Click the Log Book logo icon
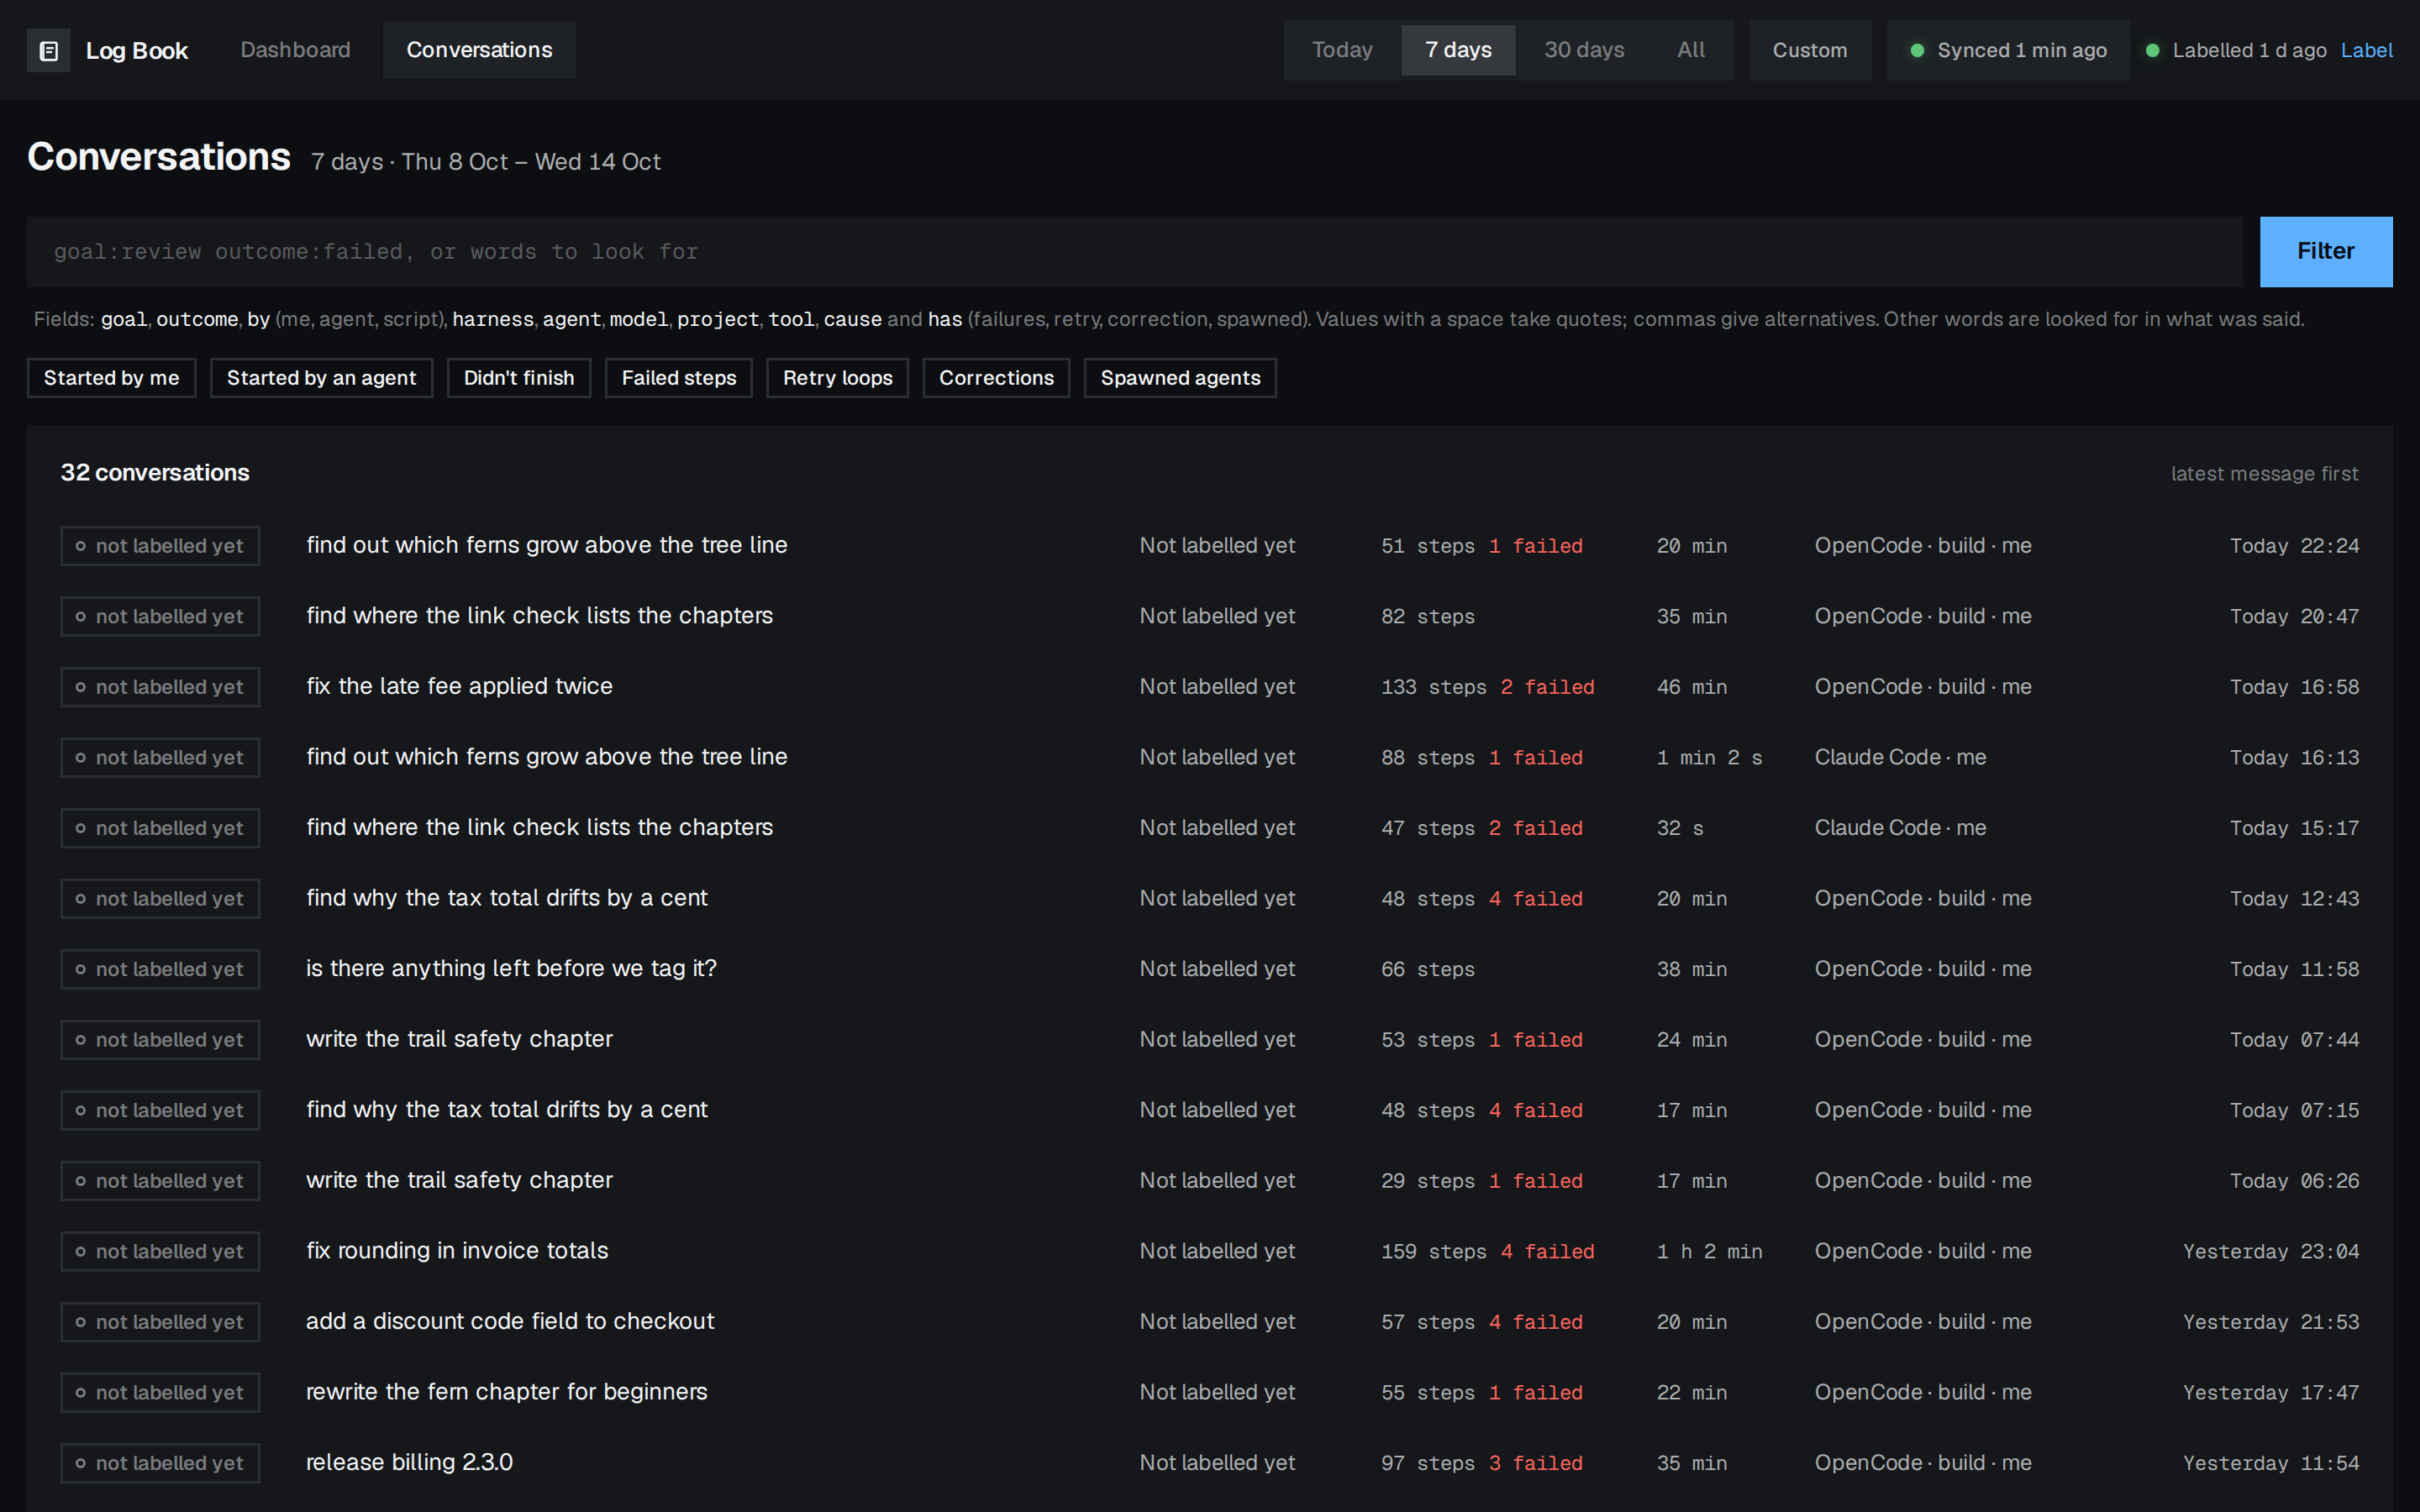This screenshot has width=2420, height=1512. 48,50
